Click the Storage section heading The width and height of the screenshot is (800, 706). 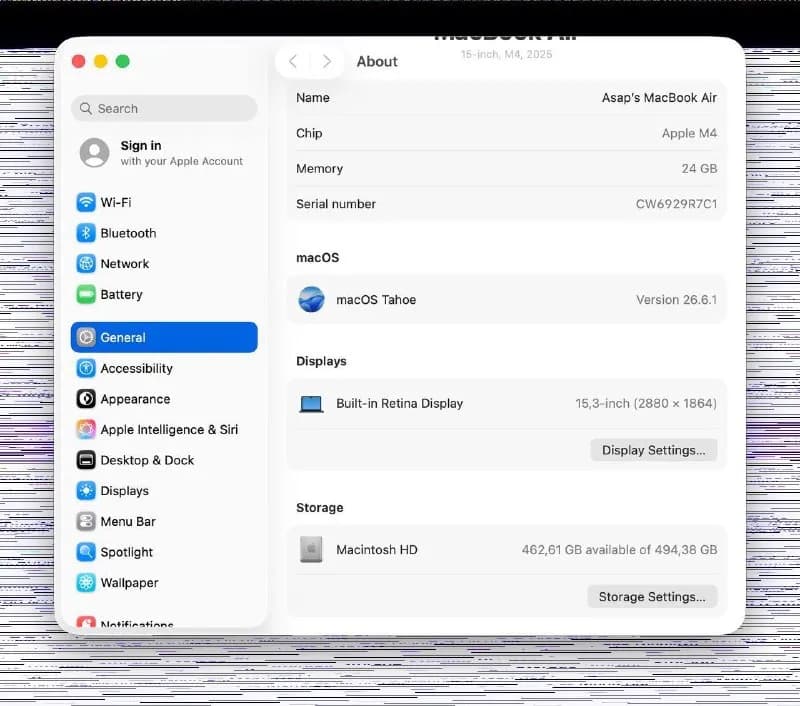319,508
